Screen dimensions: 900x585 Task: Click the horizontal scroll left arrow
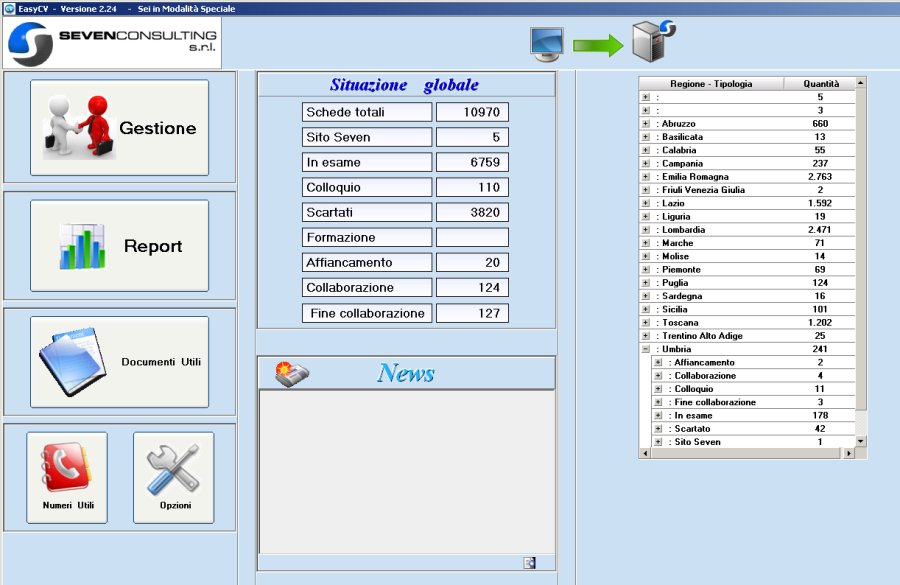pyautogui.click(x=645, y=453)
